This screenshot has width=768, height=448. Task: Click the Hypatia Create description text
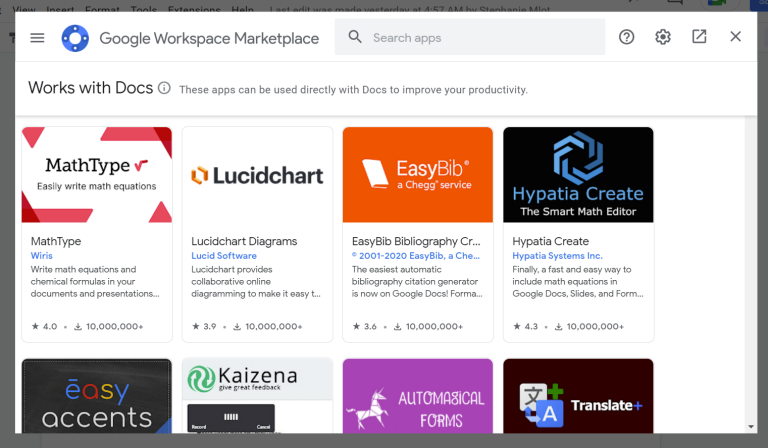point(578,282)
